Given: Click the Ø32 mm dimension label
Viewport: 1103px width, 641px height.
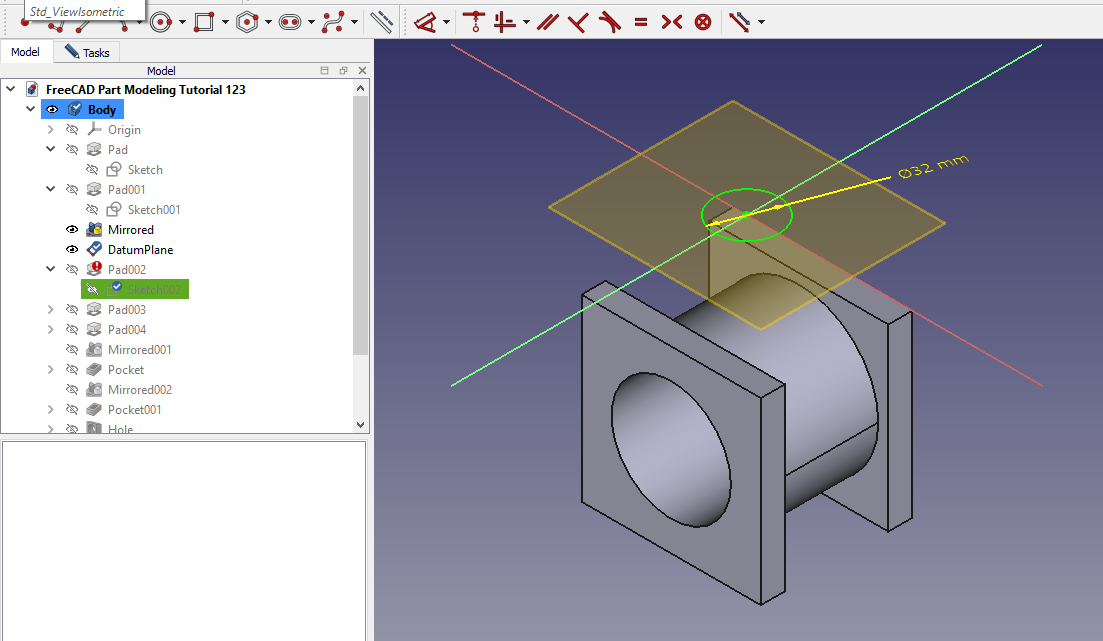Looking at the screenshot, I should click(x=933, y=168).
